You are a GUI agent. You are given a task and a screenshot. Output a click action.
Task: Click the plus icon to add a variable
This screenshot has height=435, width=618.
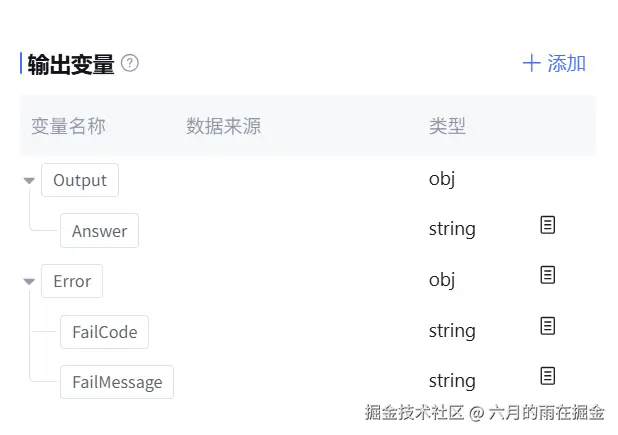coord(531,64)
